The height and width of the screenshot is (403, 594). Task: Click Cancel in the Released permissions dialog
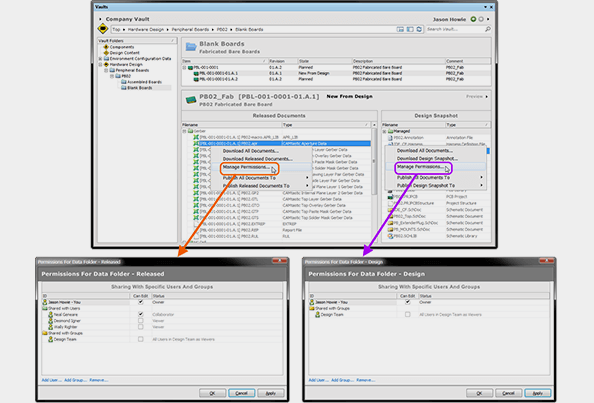coord(242,393)
